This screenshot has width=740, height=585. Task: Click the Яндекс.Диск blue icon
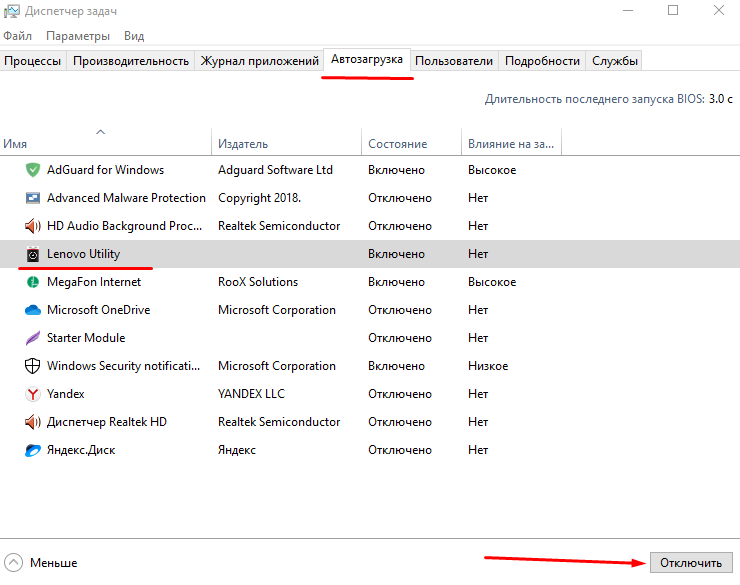tap(33, 450)
